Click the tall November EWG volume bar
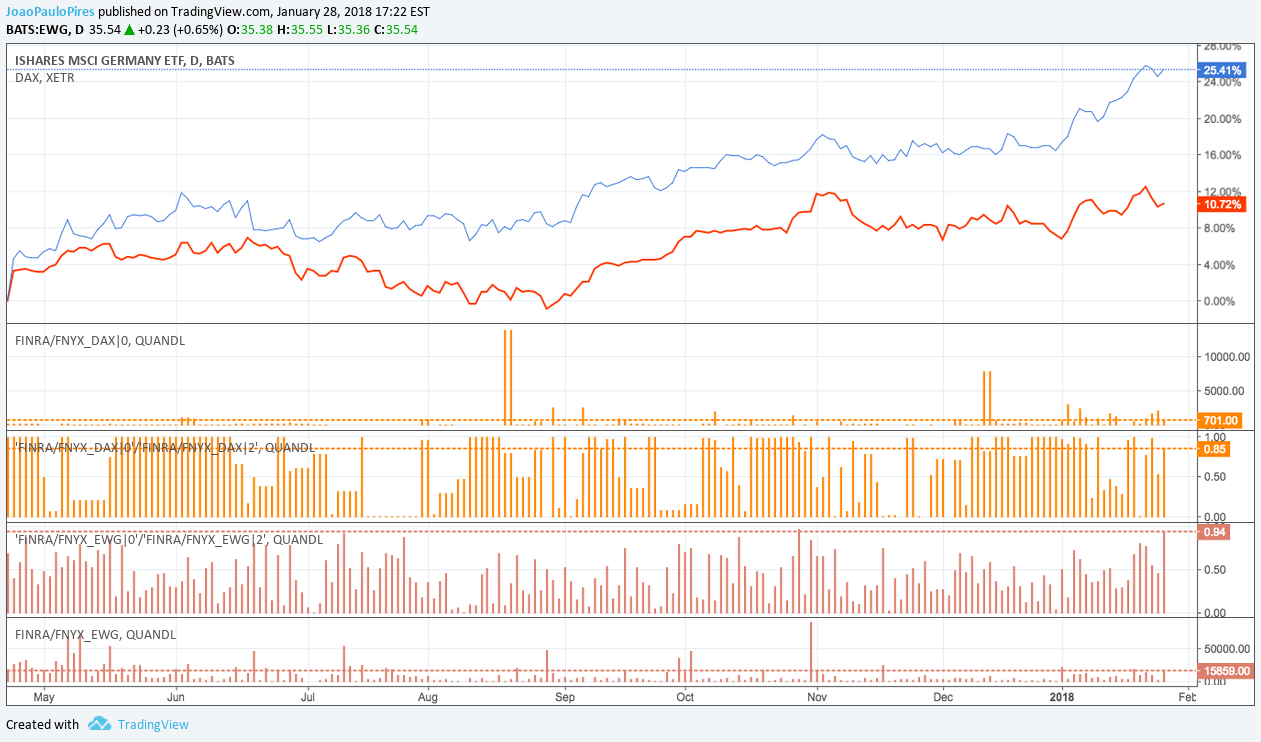The image size is (1261, 742). click(811, 652)
